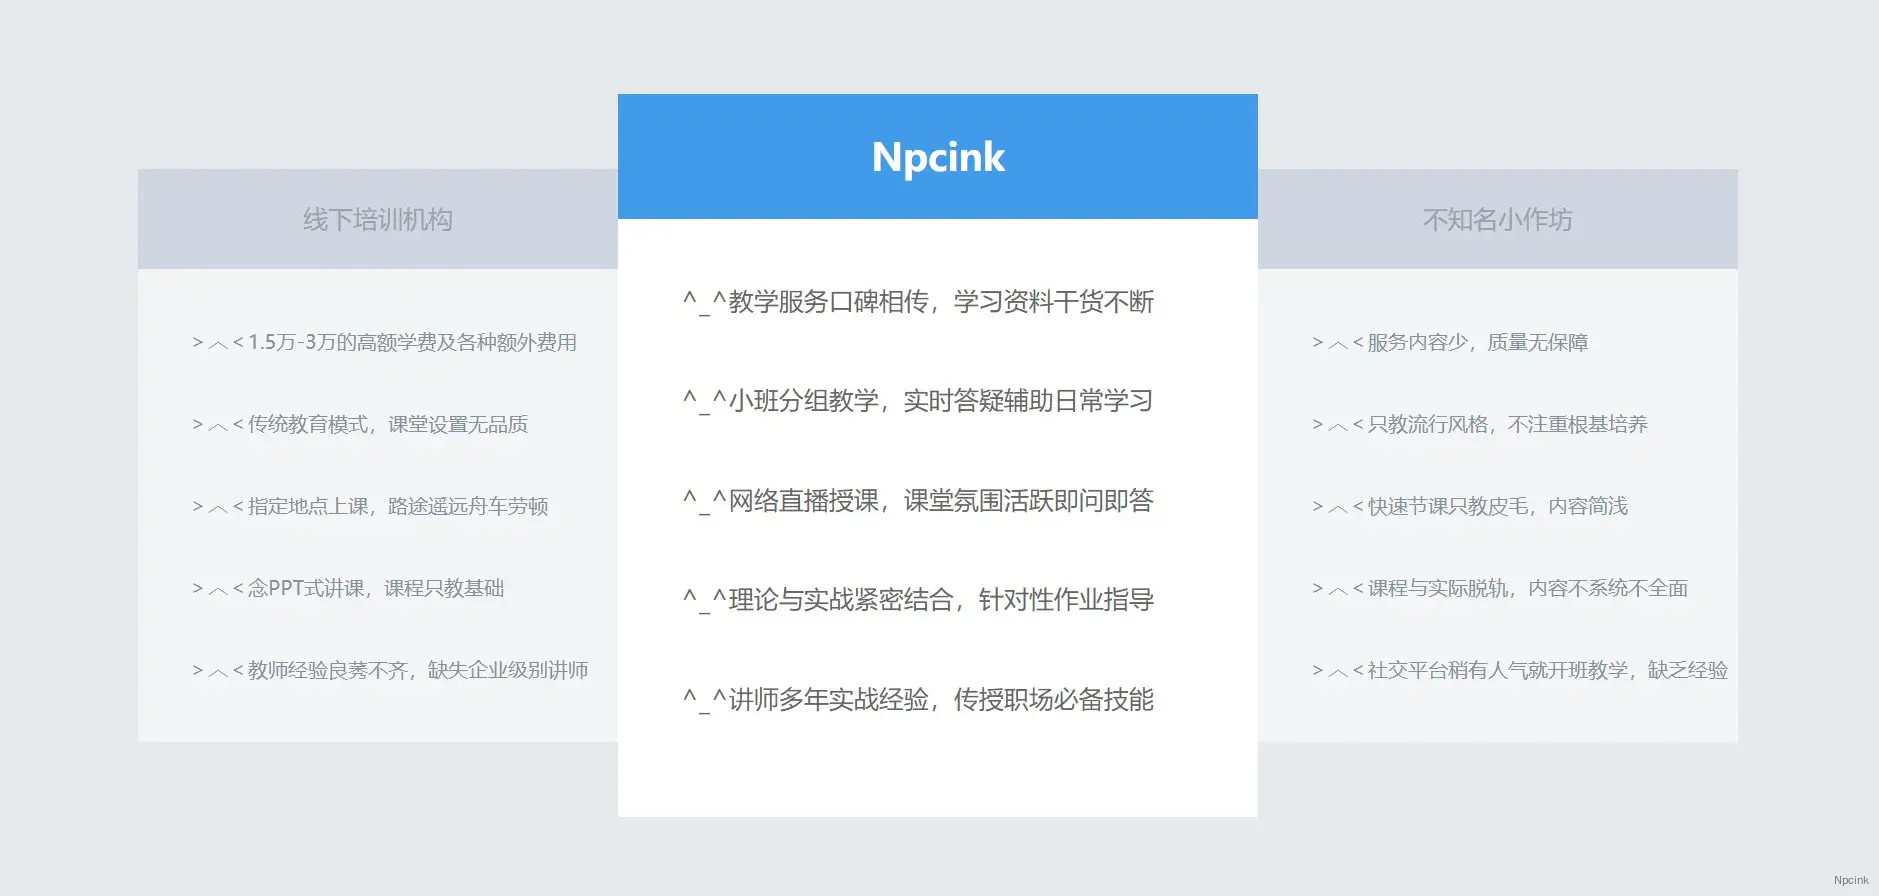Click the smiley before 教学服务口碑相传
Screen dimensions: 1879x896
pos(704,302)
